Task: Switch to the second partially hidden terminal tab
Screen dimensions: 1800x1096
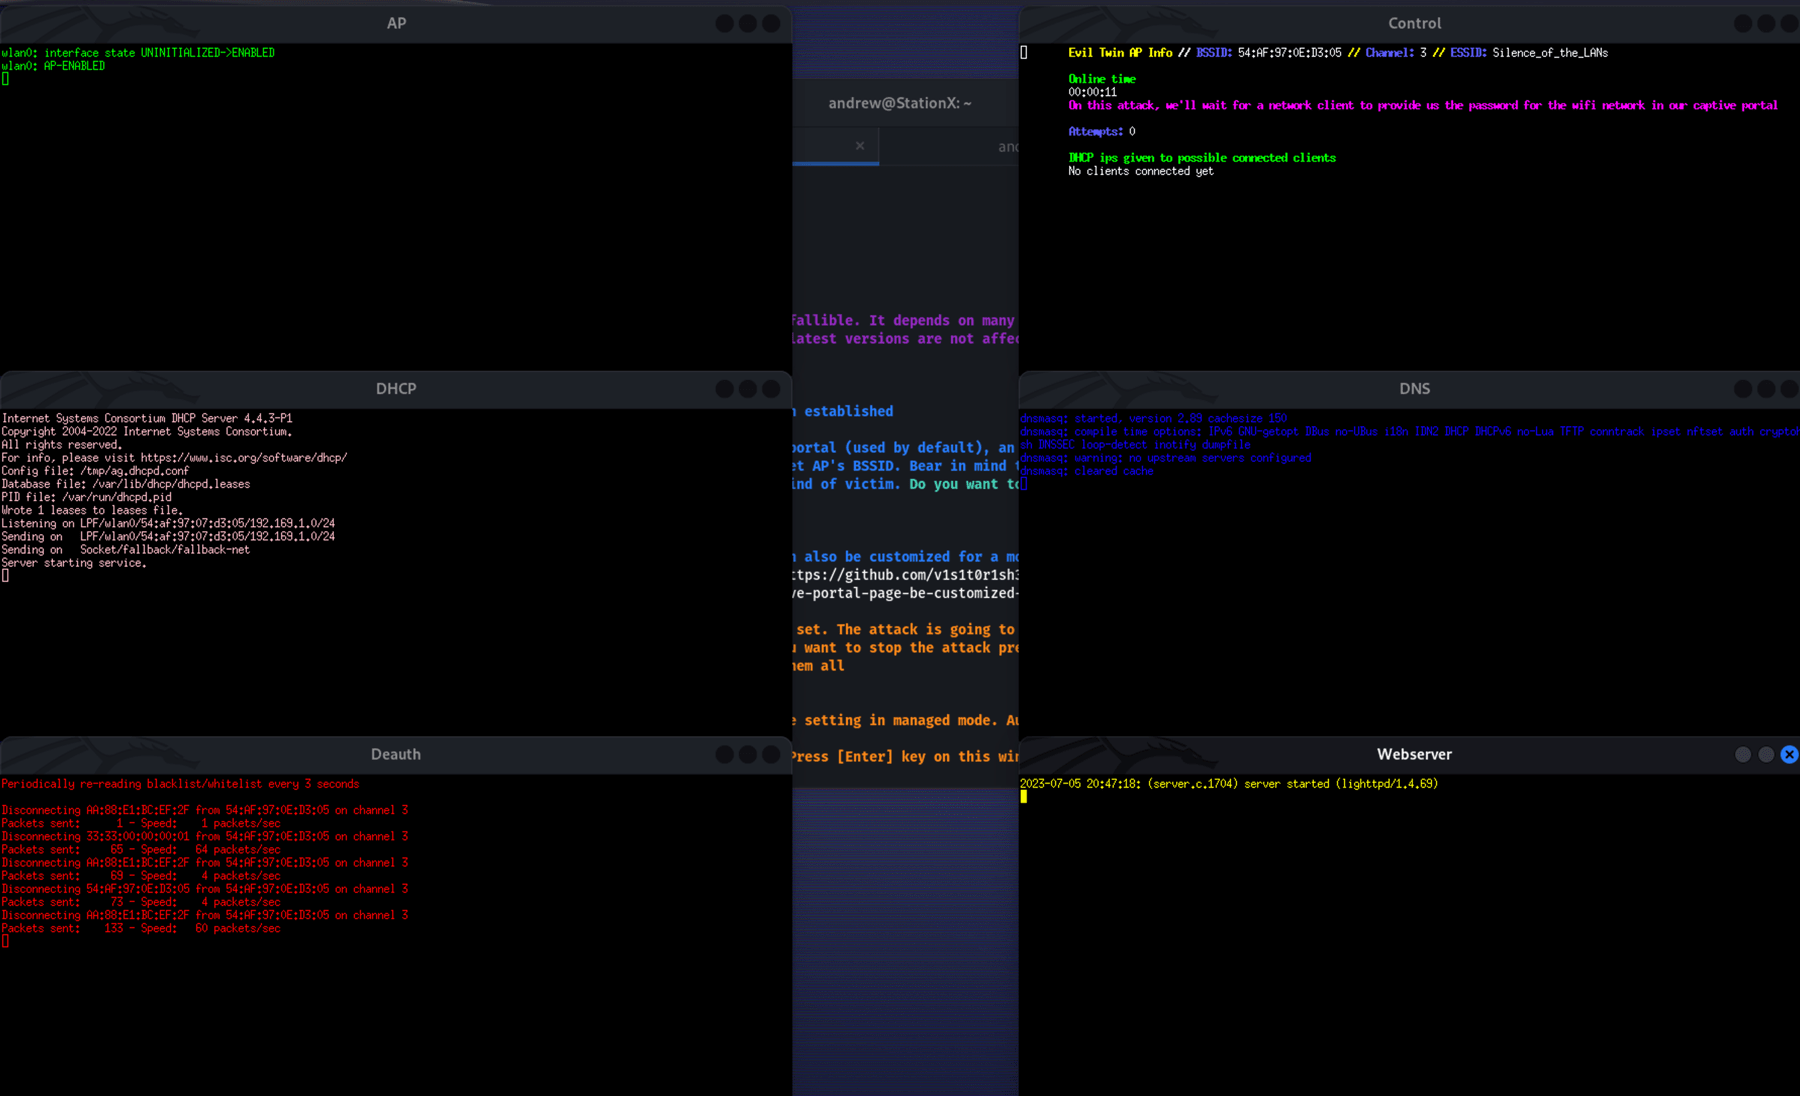Action: (x=950, y=147)
